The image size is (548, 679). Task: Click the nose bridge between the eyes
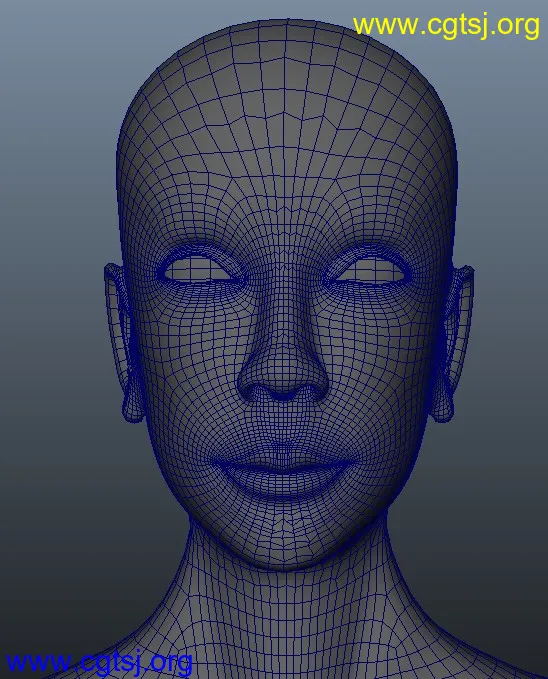284,277
